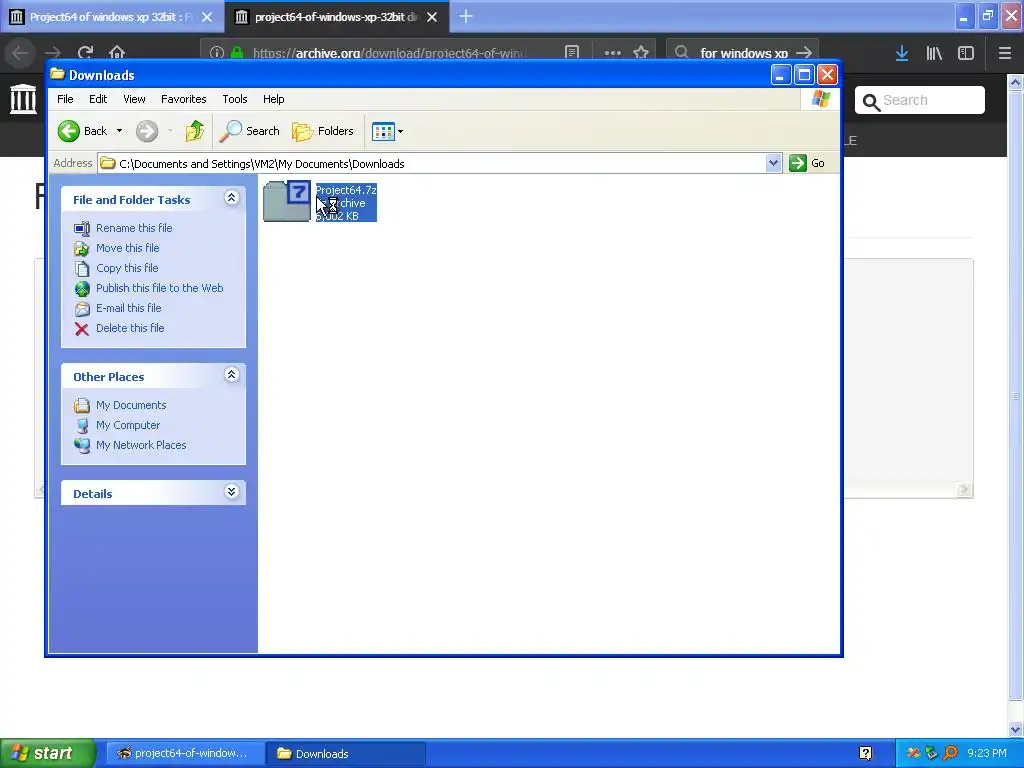The image size is (1024, 768).
Task: Open the Favorites menu
Action: click(x=184, y=99)
